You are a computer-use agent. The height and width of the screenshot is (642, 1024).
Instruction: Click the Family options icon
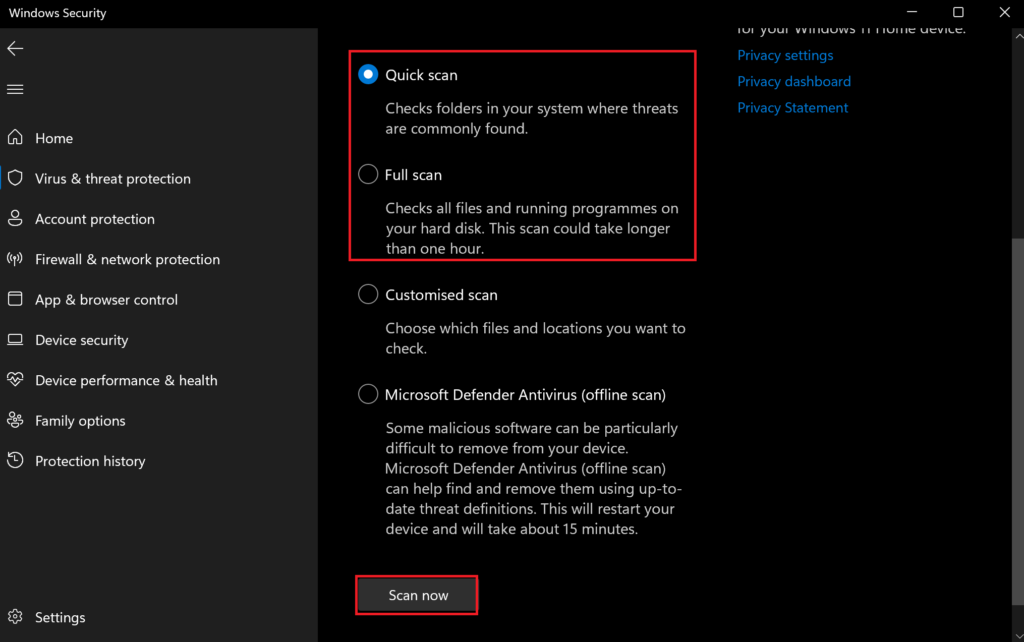[15, 420]
